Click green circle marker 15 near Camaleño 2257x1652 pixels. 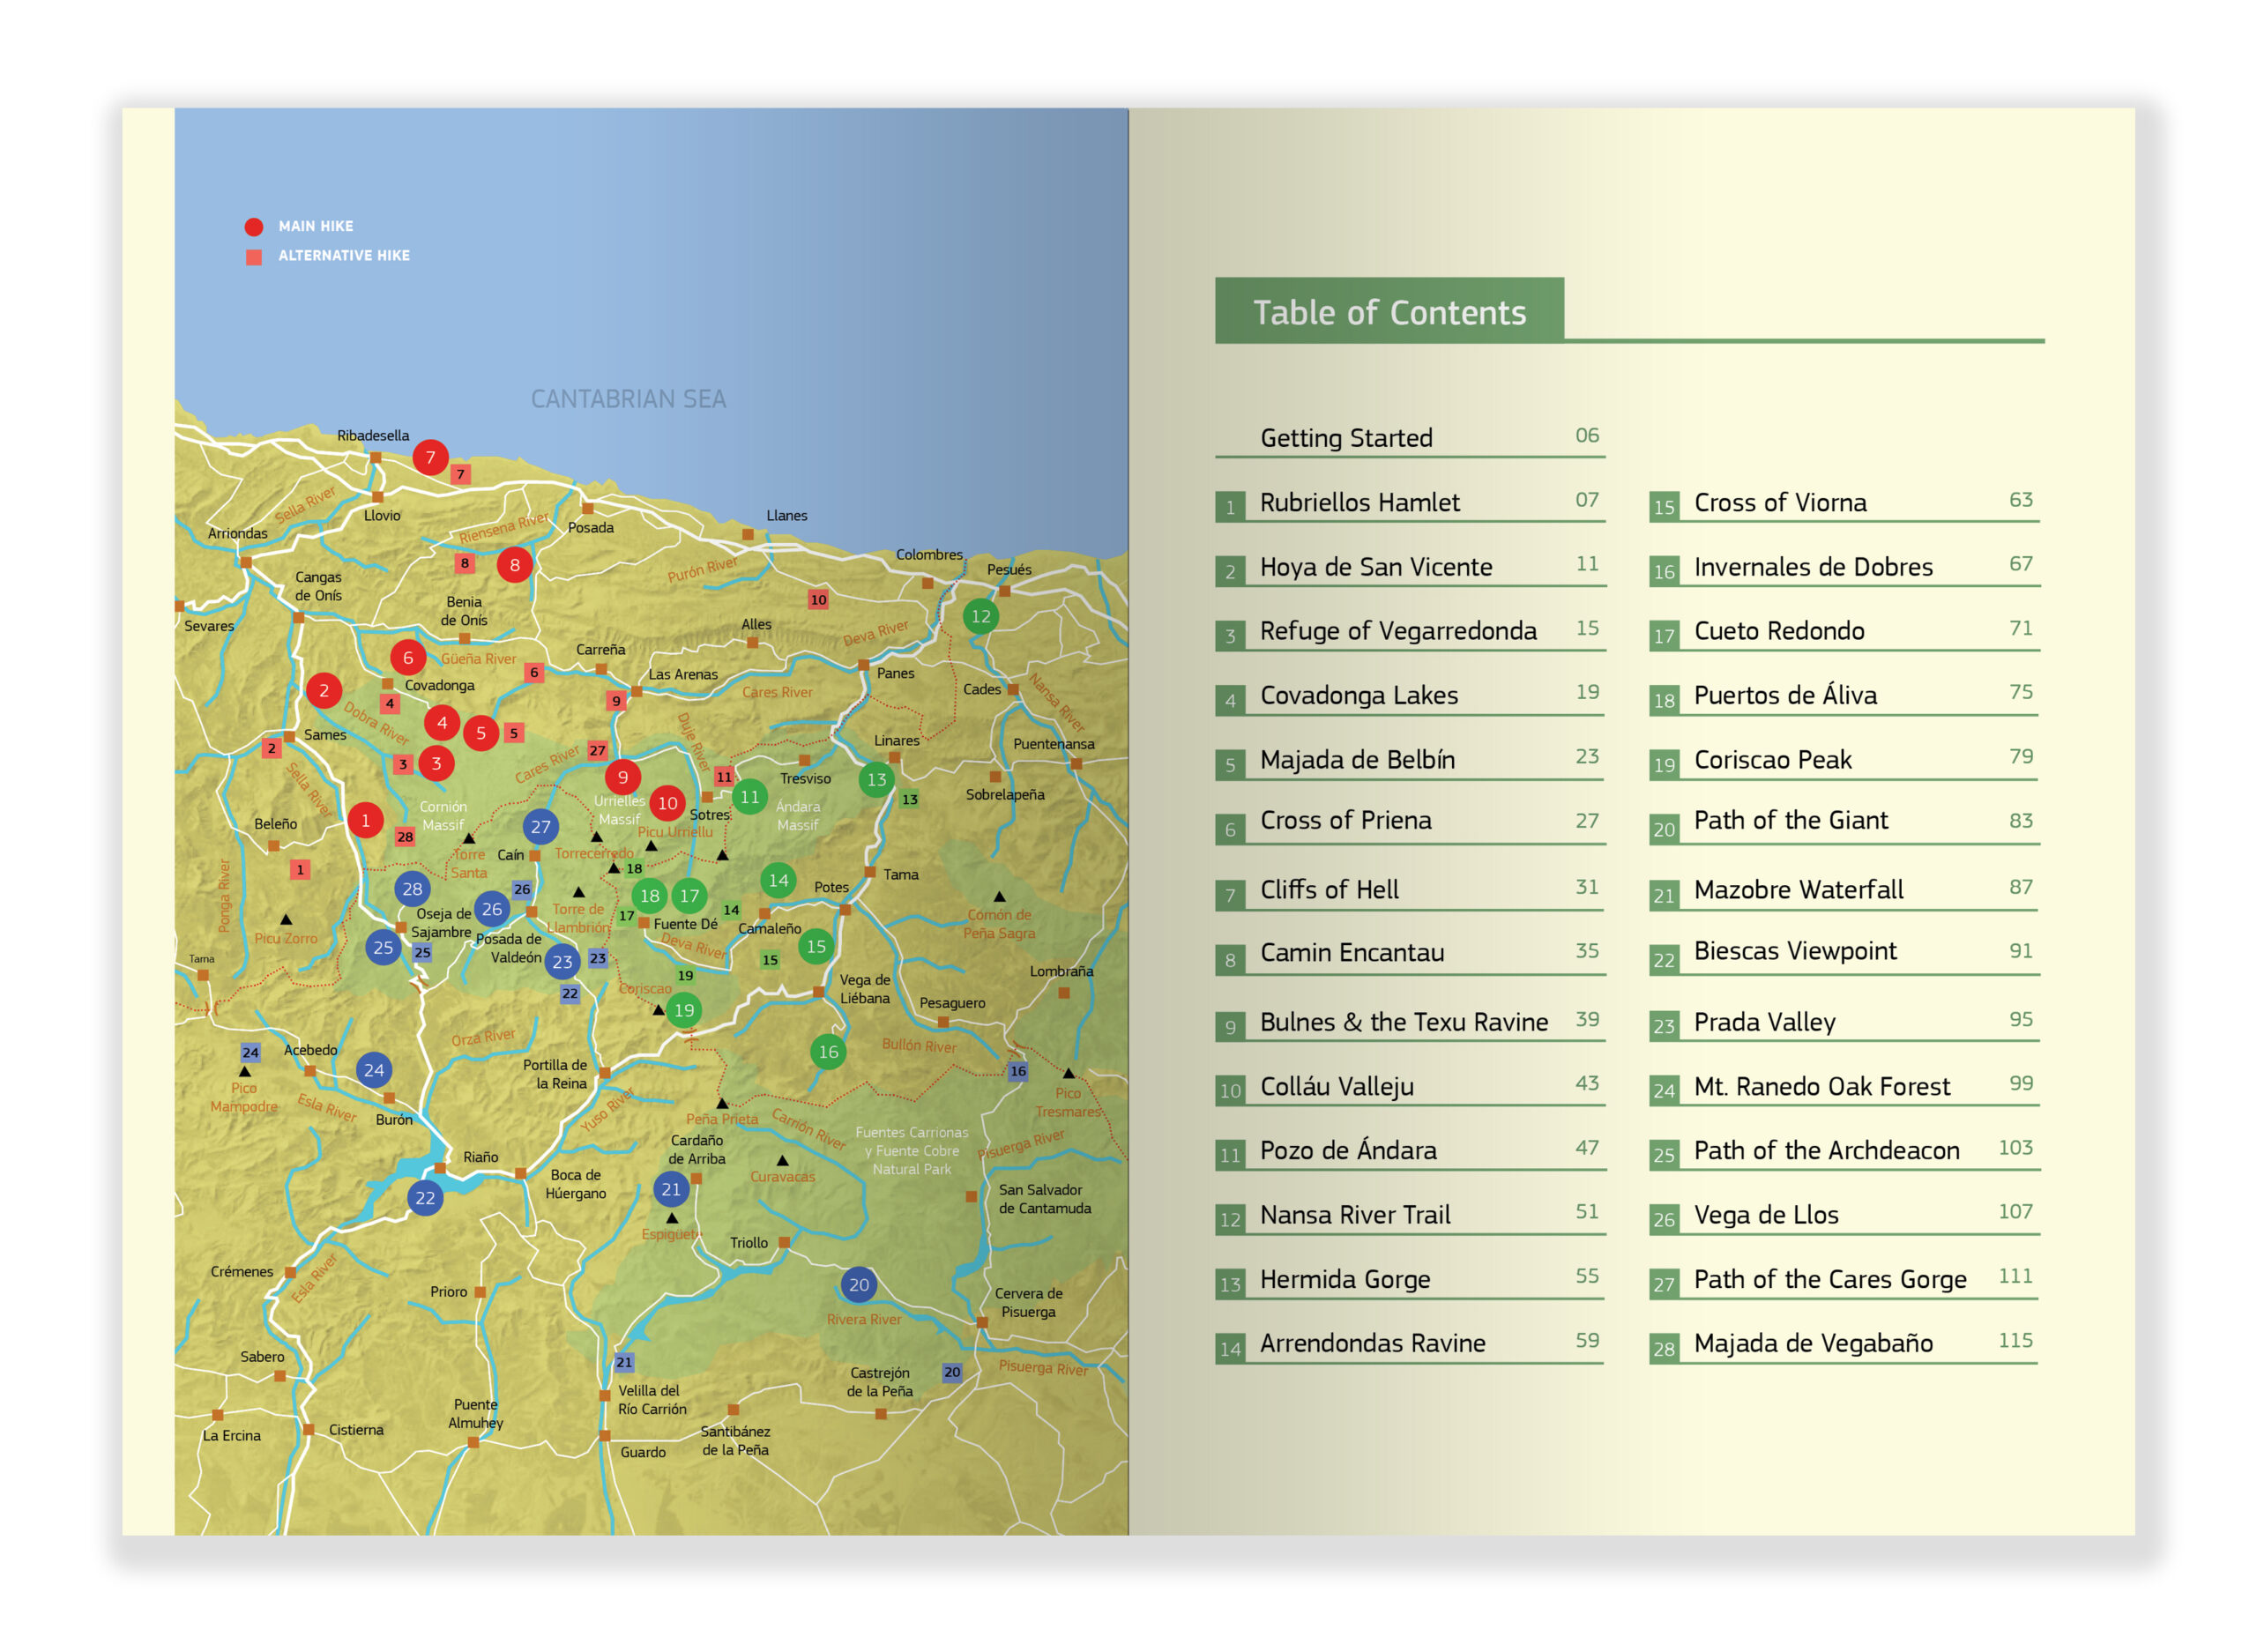817,946
